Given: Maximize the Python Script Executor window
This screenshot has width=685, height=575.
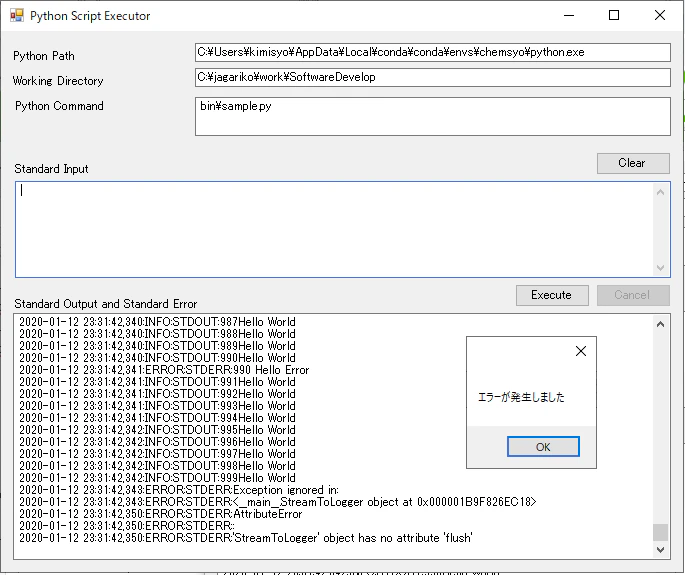Looking at the screenshot, I should 614,16.
